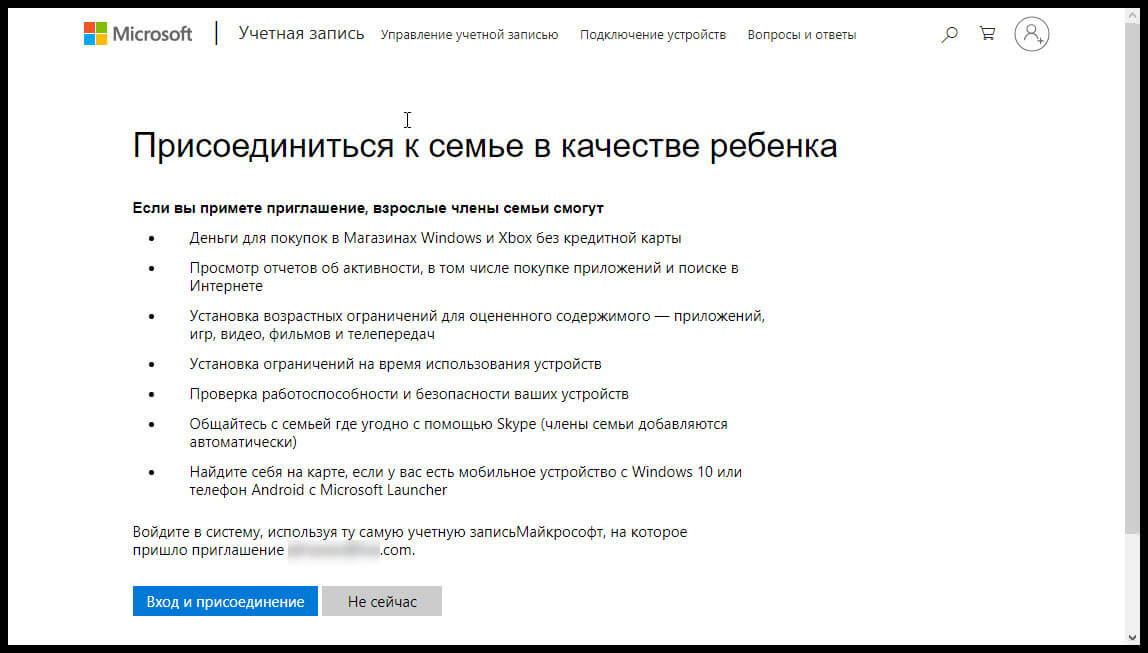Click the Не сейчас button

point(381,601)
